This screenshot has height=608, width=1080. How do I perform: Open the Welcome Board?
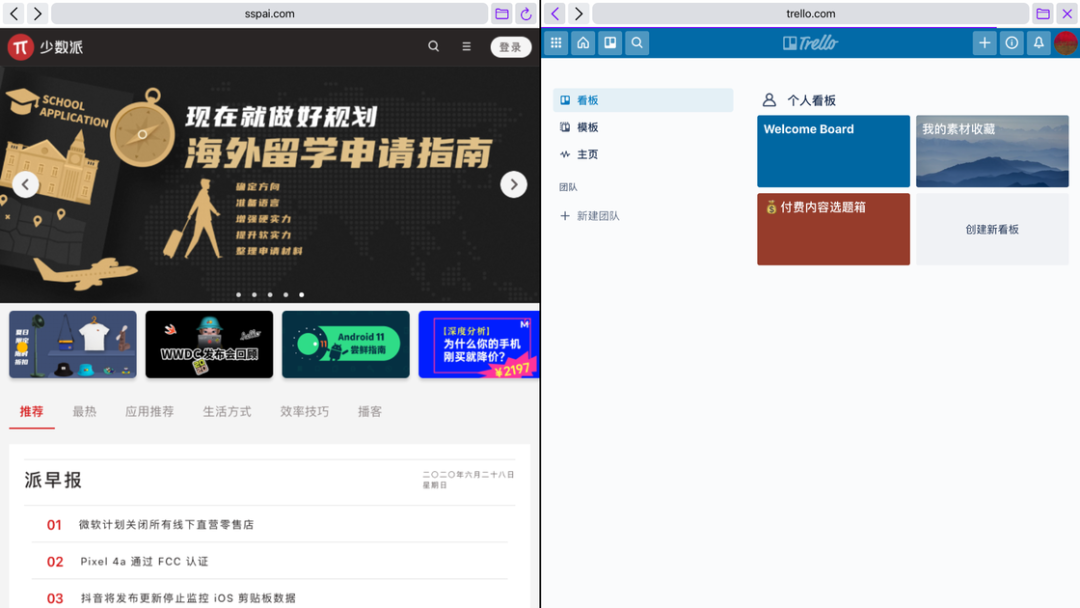pos(833,151)
